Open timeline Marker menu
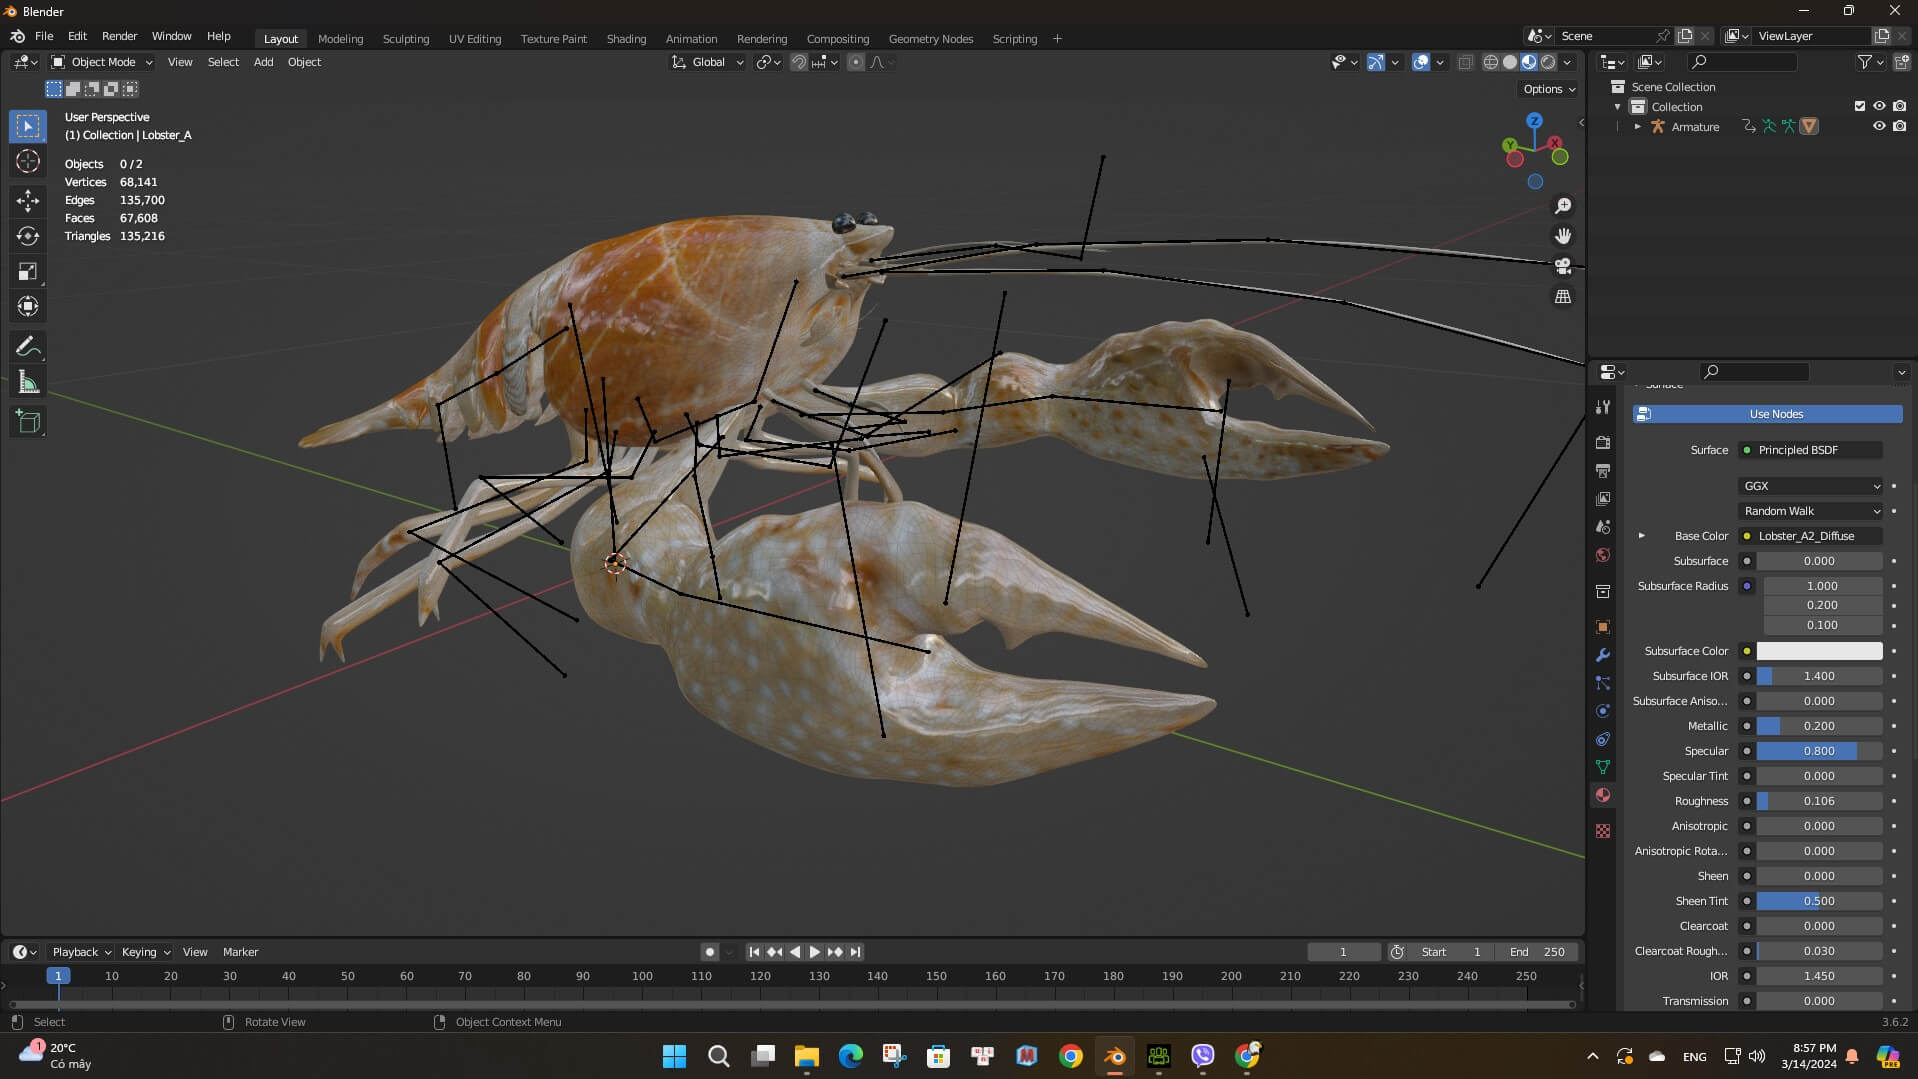Screen dimensions: 1918x1079 point(240,952)
